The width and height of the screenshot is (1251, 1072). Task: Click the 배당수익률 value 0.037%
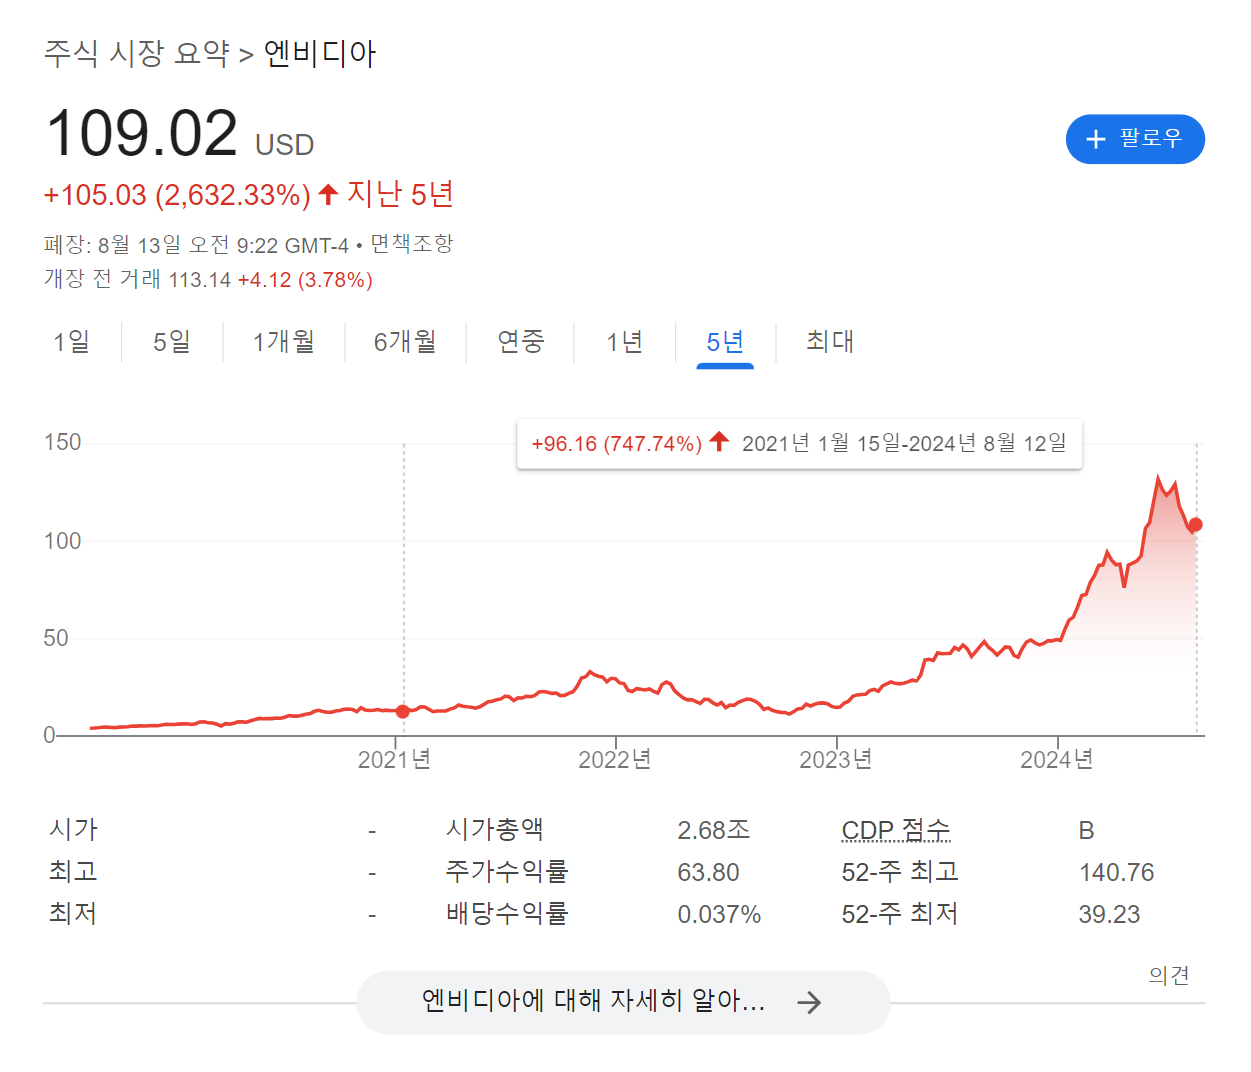click(x=719, y=915)
